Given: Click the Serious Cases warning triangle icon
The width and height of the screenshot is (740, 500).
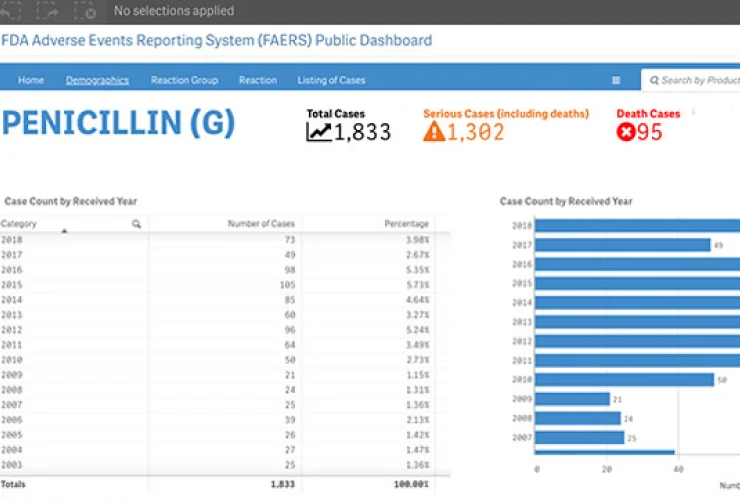Looking at the screenshot, I should [434, 132].
